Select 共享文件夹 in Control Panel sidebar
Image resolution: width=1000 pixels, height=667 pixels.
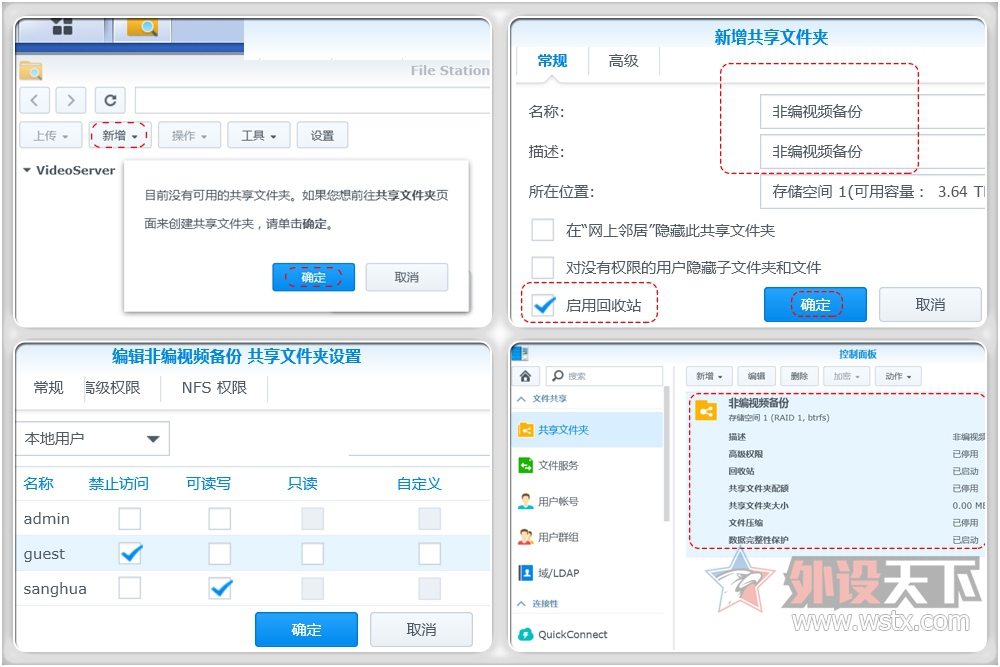tap(587, 430)
